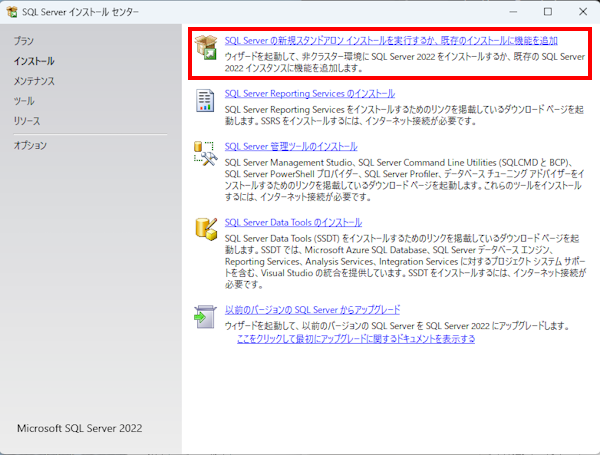Open the メンテナンス section
This screenshot has width=600, height=455.
(x=34, y=81)
